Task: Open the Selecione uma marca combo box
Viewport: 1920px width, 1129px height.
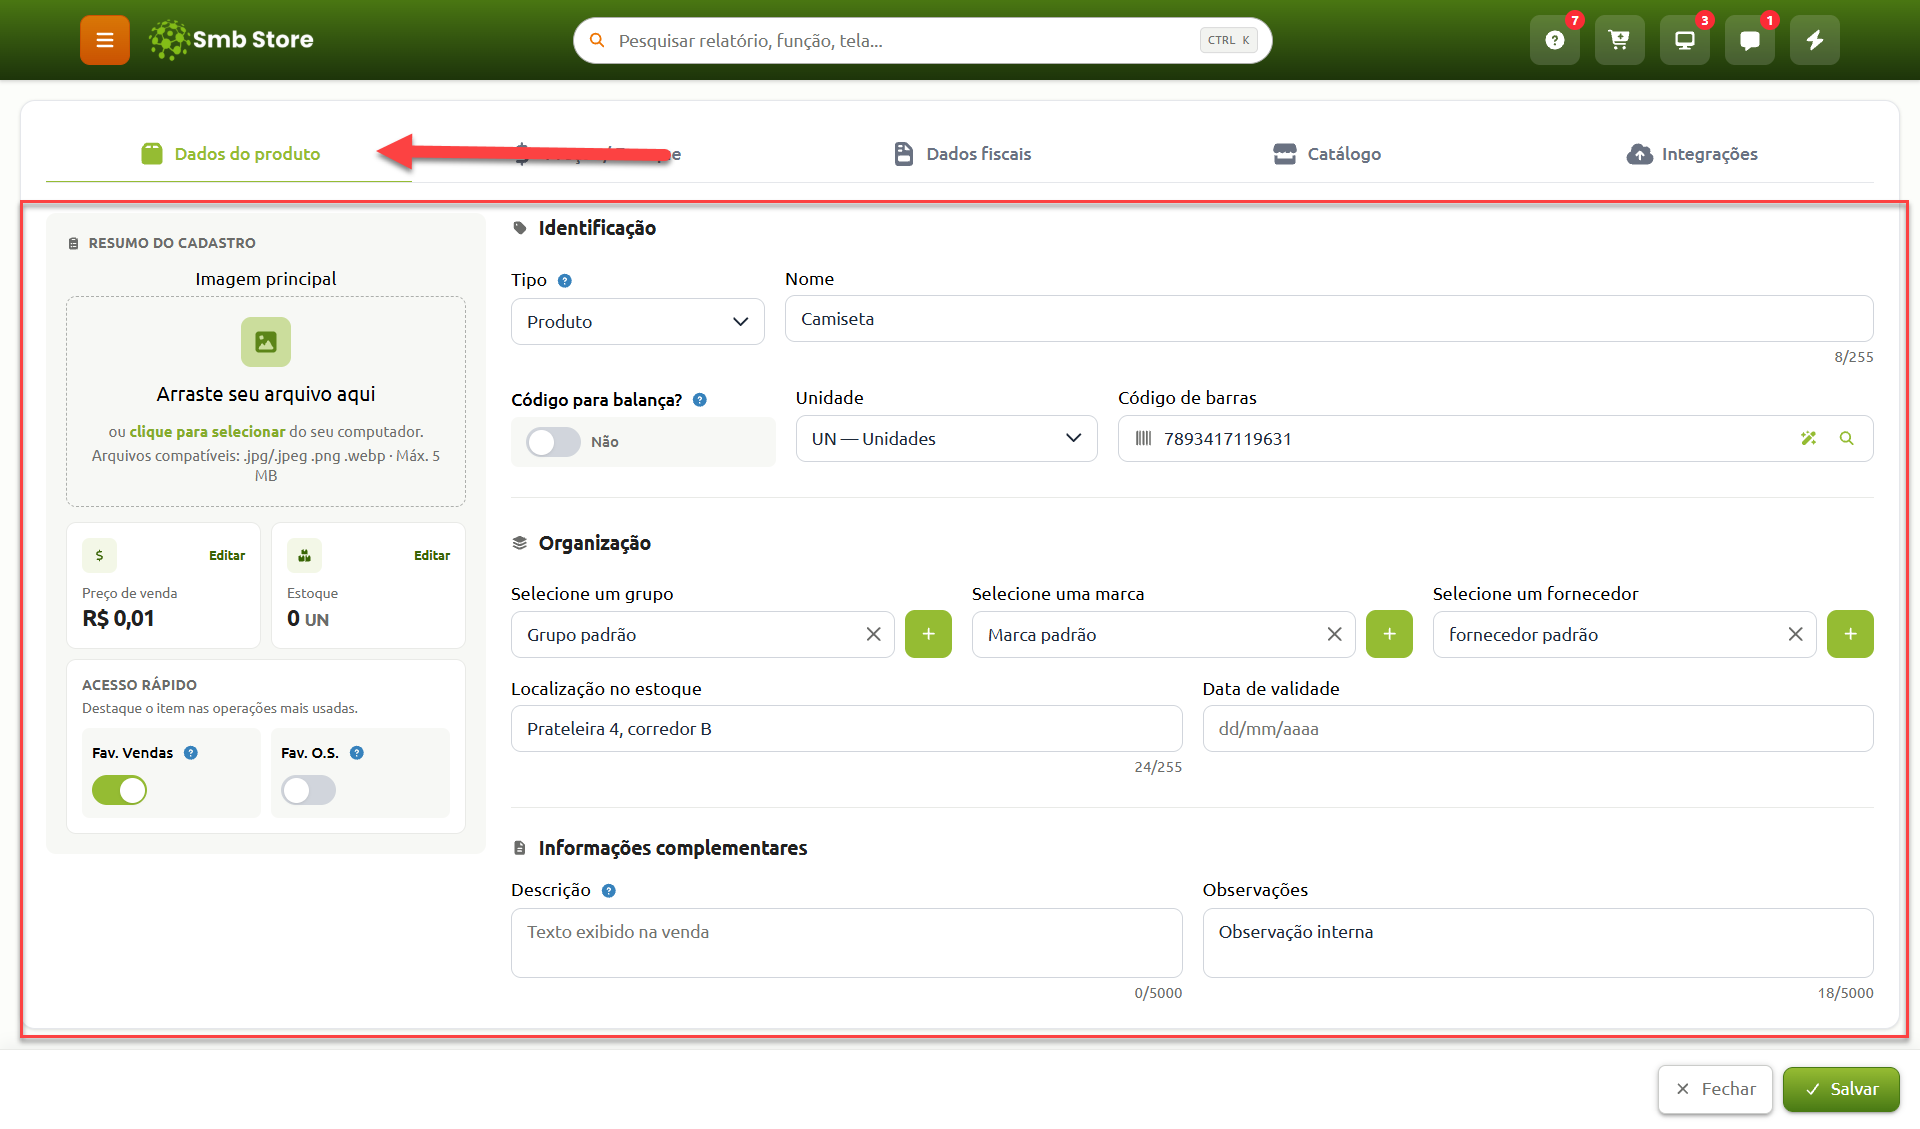Action: pyautogui.click(x=1164, y=634)
